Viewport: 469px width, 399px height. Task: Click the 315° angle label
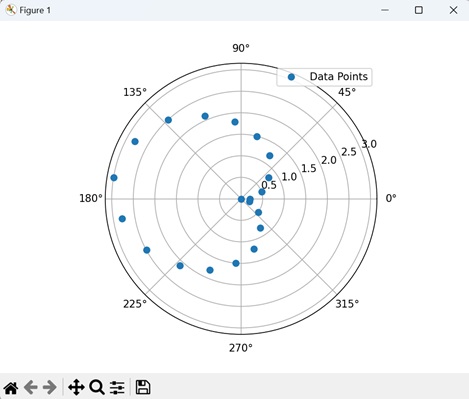tap(347, 304)
